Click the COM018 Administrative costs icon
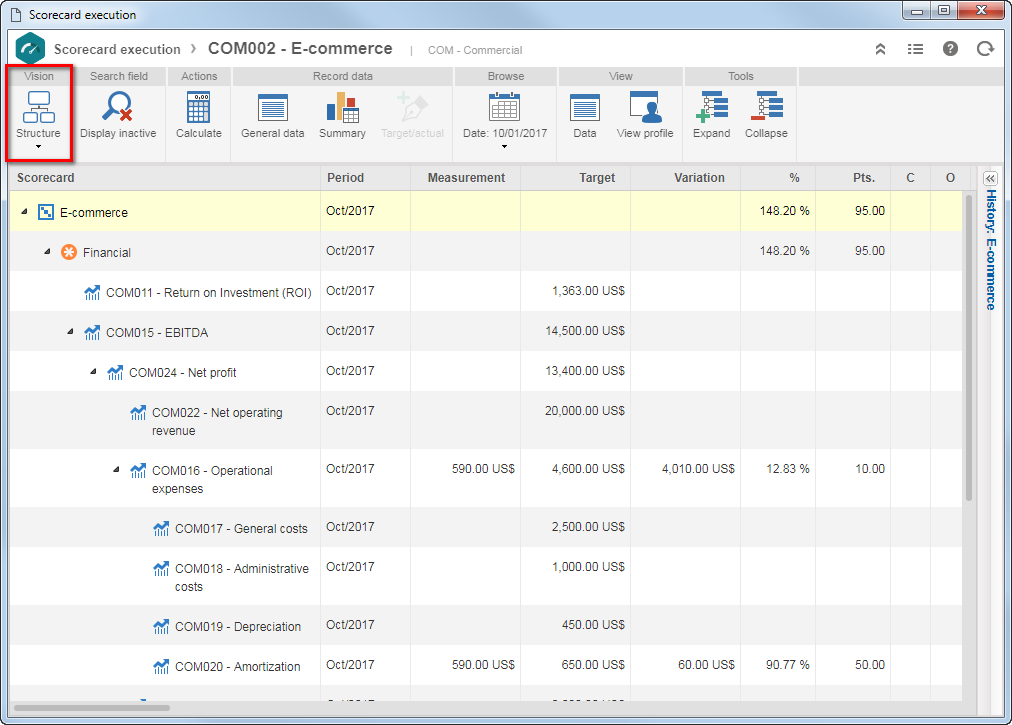The image size is (1012, 725). (161, 568)
